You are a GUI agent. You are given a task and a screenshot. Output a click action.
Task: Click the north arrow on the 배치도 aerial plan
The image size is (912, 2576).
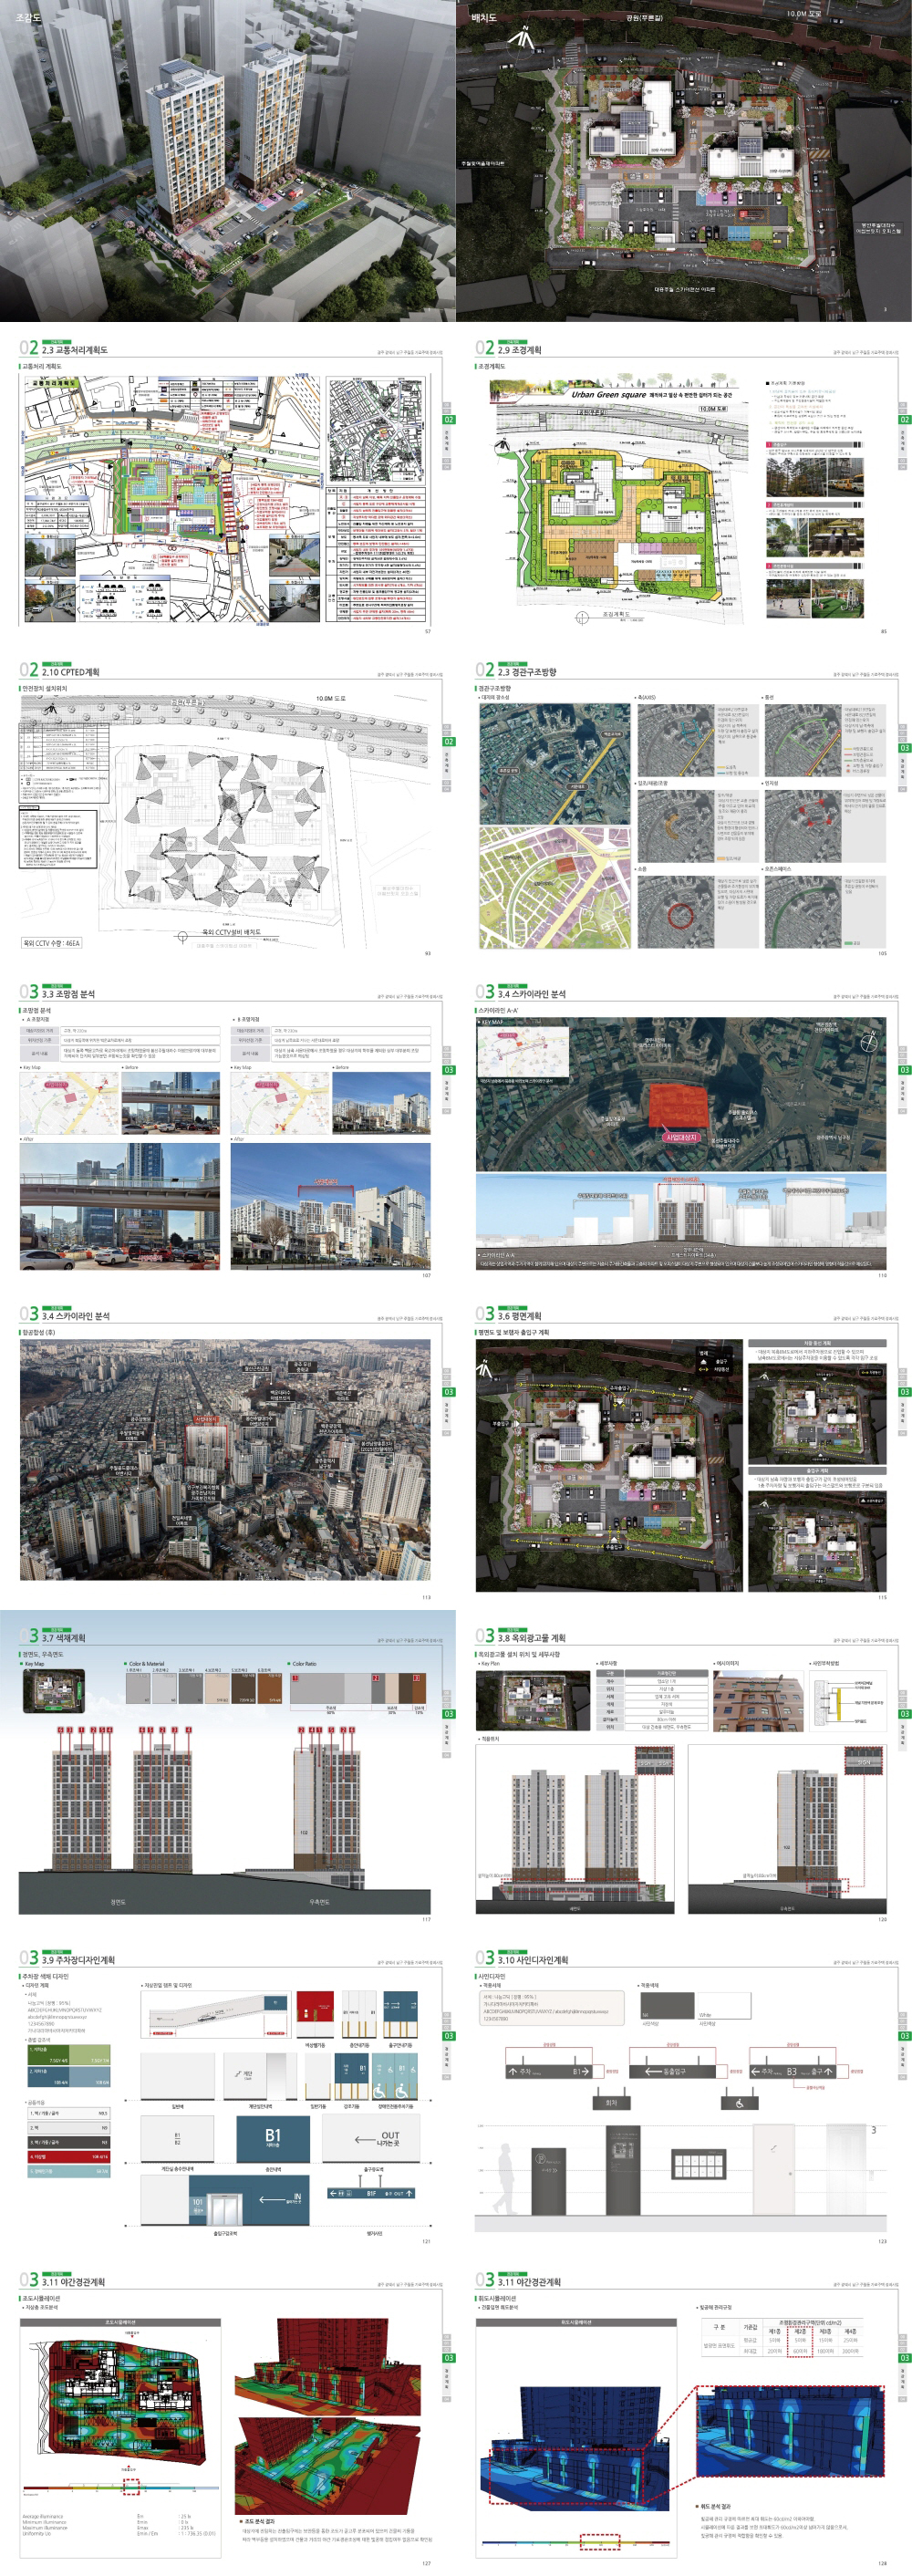click(x=520, y=39)
